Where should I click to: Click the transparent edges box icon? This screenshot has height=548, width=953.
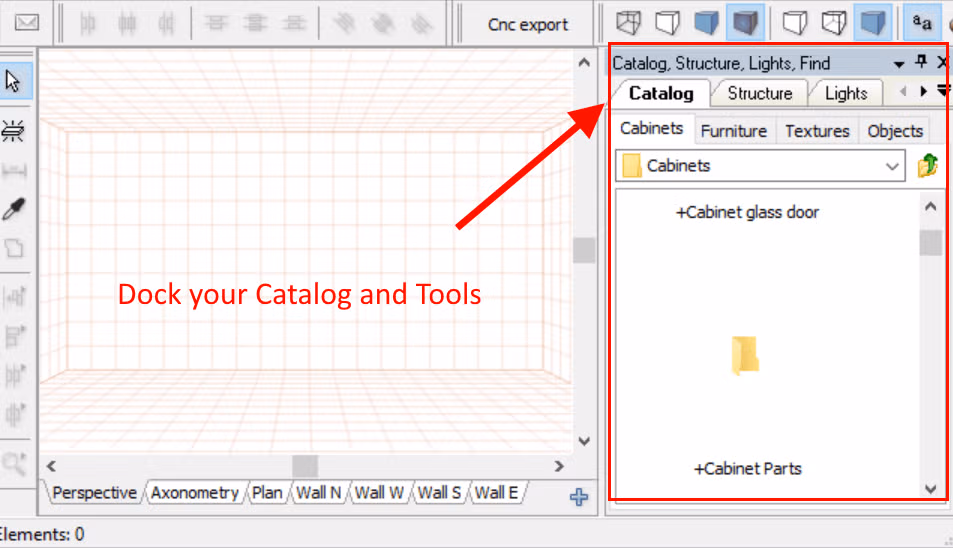coord(834,23)
